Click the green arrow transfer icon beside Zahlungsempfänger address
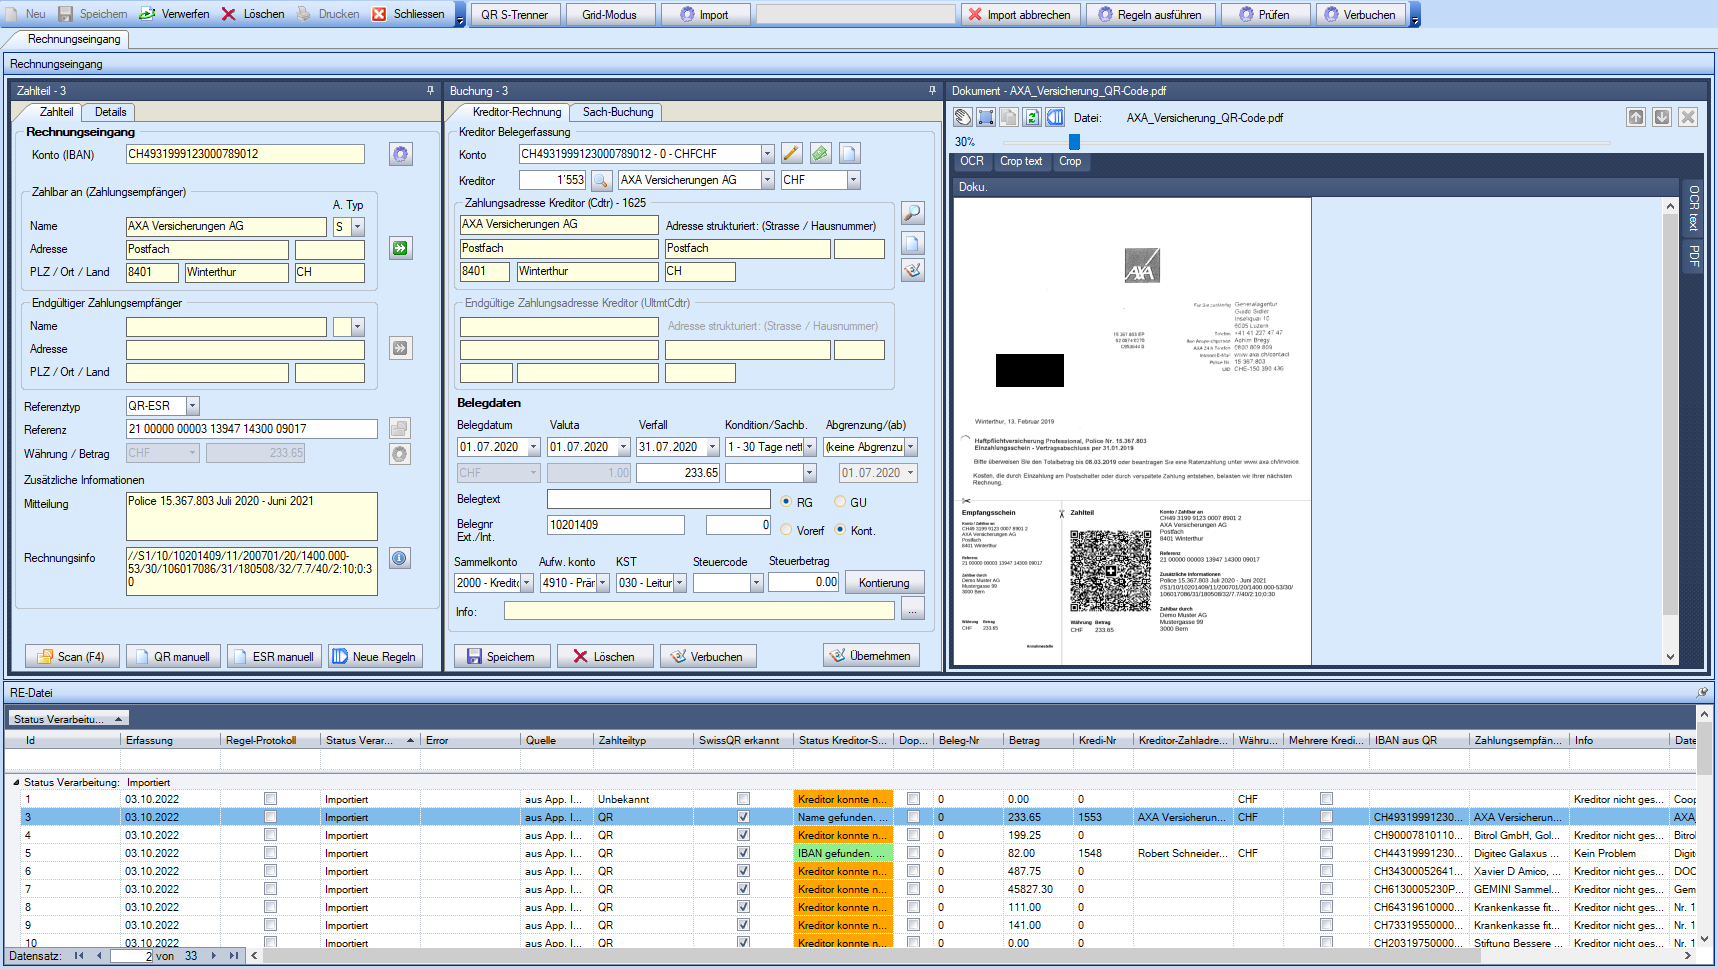The image size is (1718, 969). pyautogui.click(x=400, y=249)
